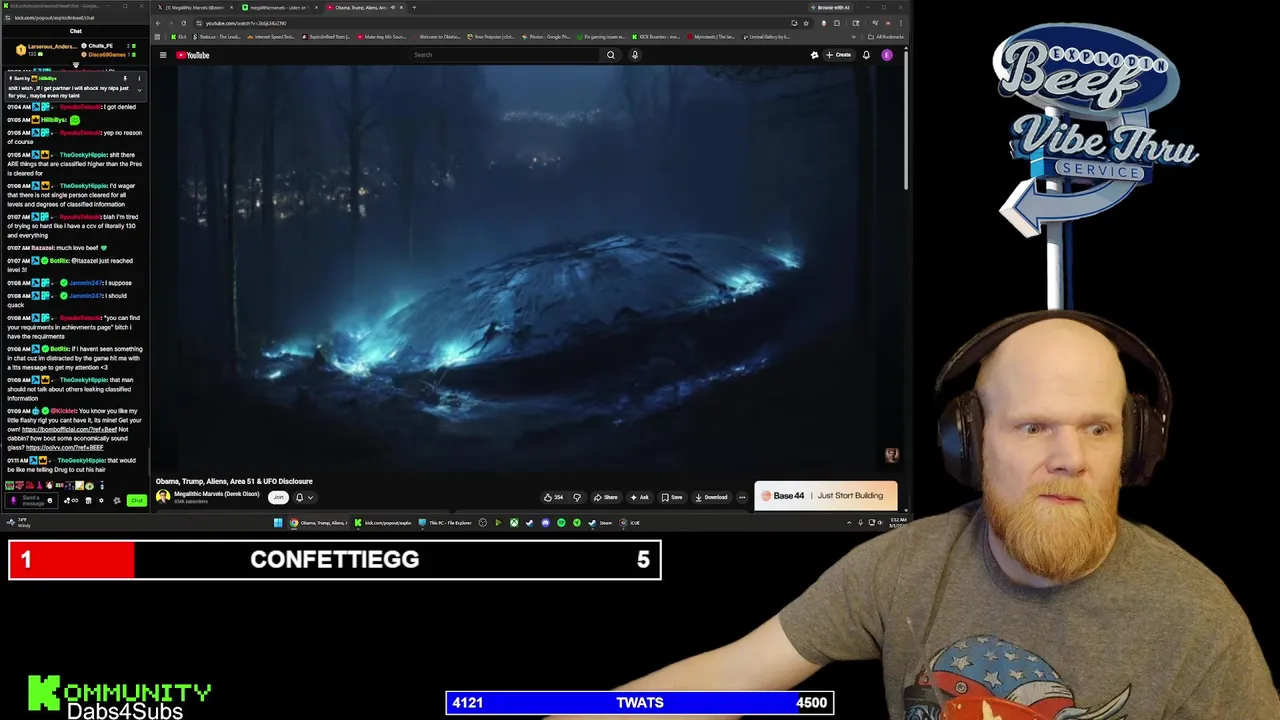Go to the YouTube home logo

tap(193, 55)
